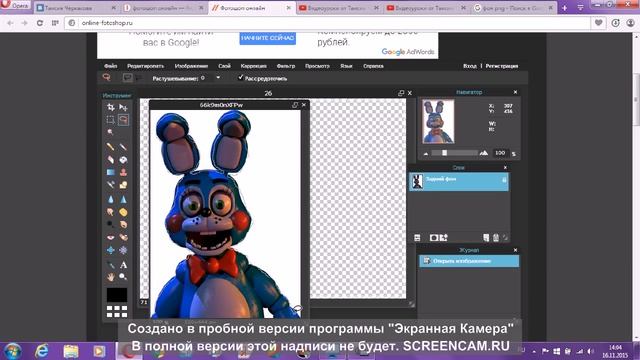
Task: Choose the freehand lasso mode icon
Action: (x=127, y=78)
